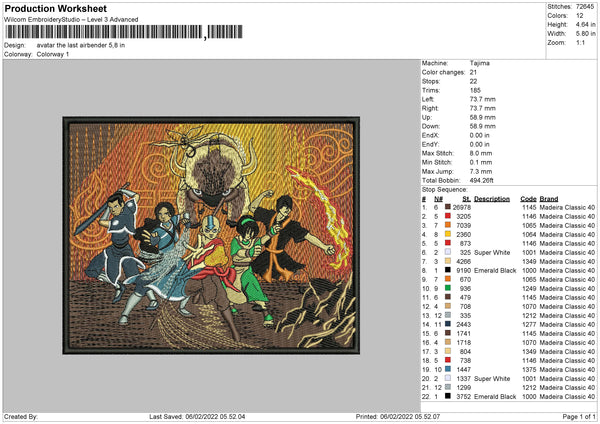Select design name 'avatar the last airbender 5,8 in'
The width and height of the screenshot is (600, 424).
pos(81,45)
